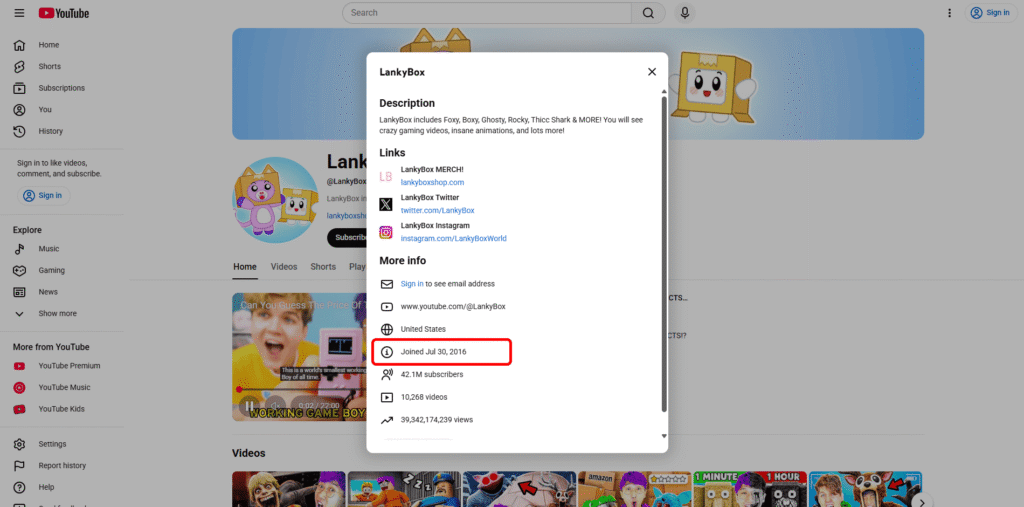Select the Shorts channel tab
1024x507 pixels.
click(323, 267)
